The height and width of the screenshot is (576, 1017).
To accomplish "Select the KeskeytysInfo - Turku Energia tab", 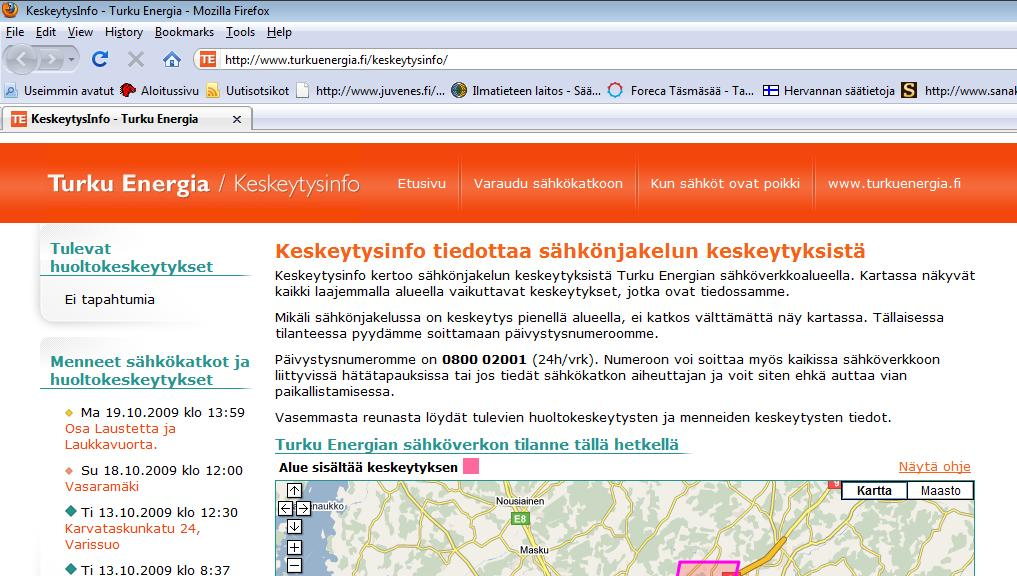I will [126, 119].
